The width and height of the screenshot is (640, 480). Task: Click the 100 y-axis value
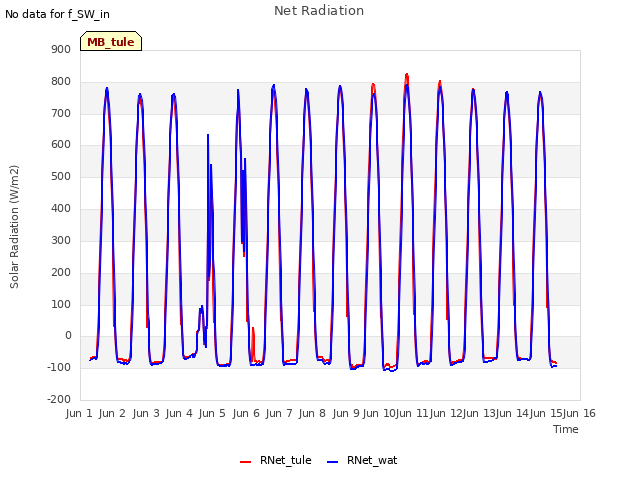pyautogui.click(x=61, y=304)
